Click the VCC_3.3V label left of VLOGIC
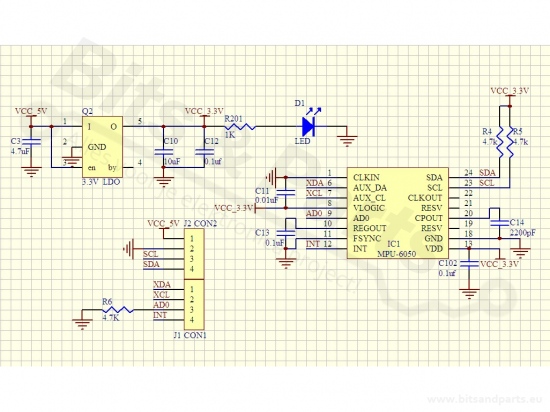 (x=233, y=208)
